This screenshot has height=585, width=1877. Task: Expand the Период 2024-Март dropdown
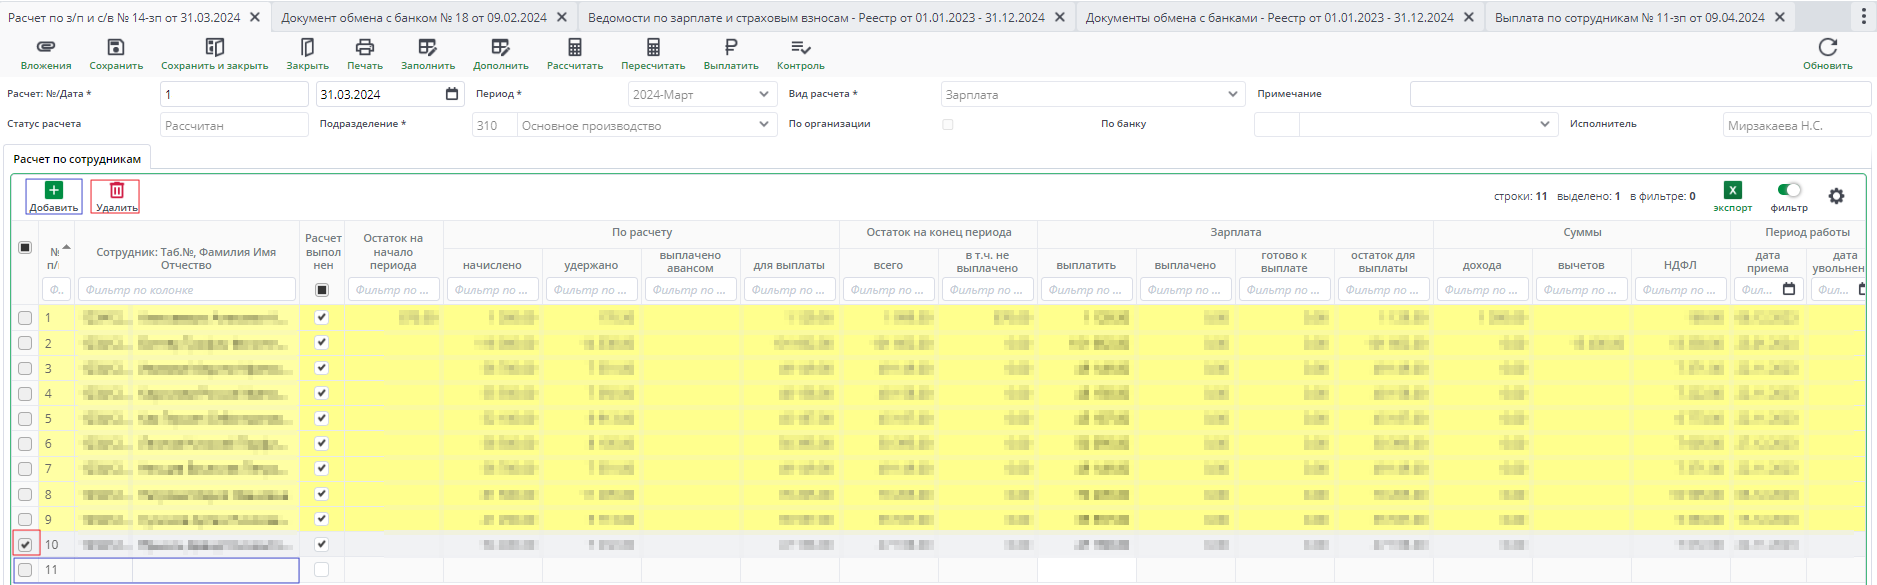pos(764,94)
